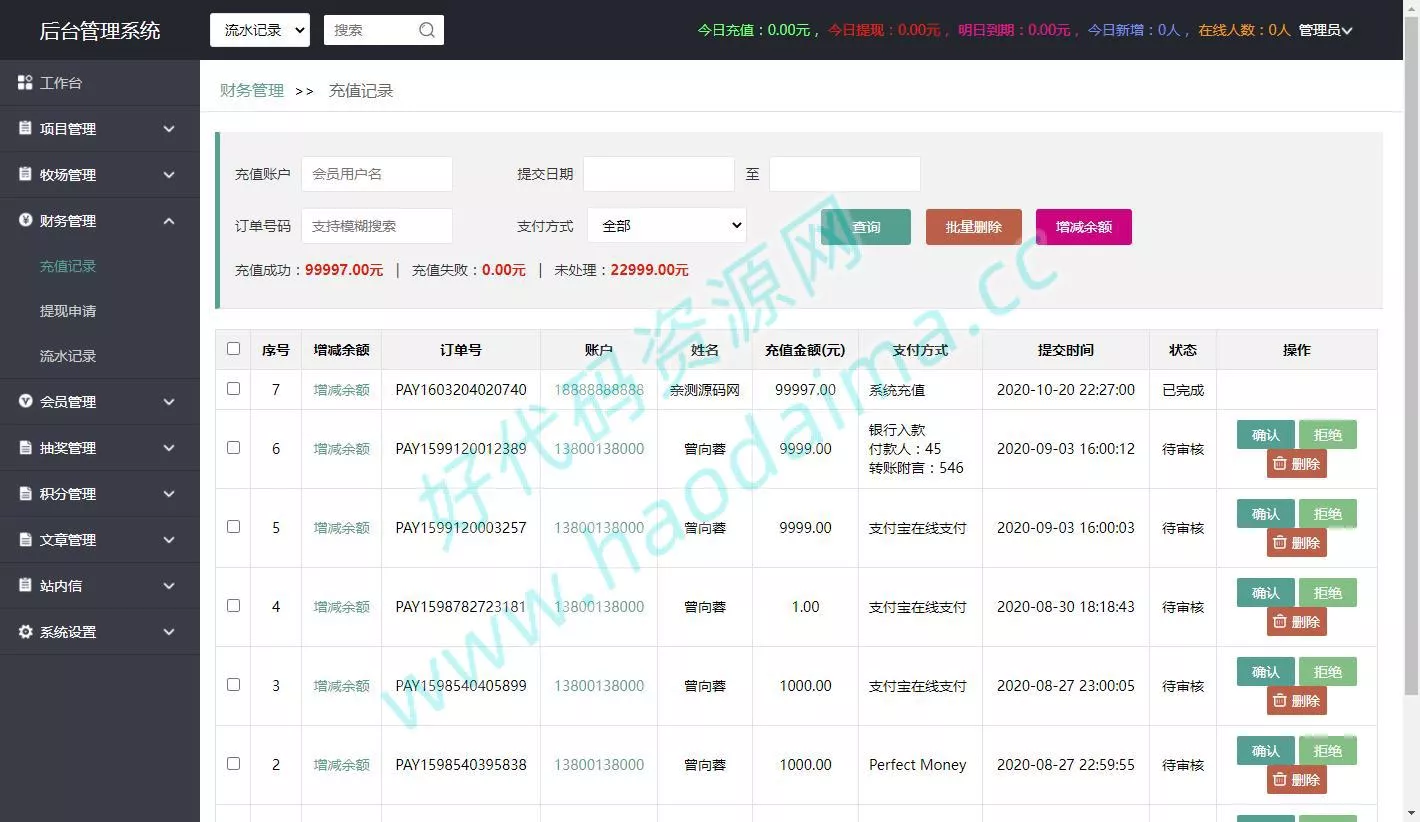Toggle the select-all checkbox in table header
This screenshot has width=1420, height=822.
[x=233, y=349]
